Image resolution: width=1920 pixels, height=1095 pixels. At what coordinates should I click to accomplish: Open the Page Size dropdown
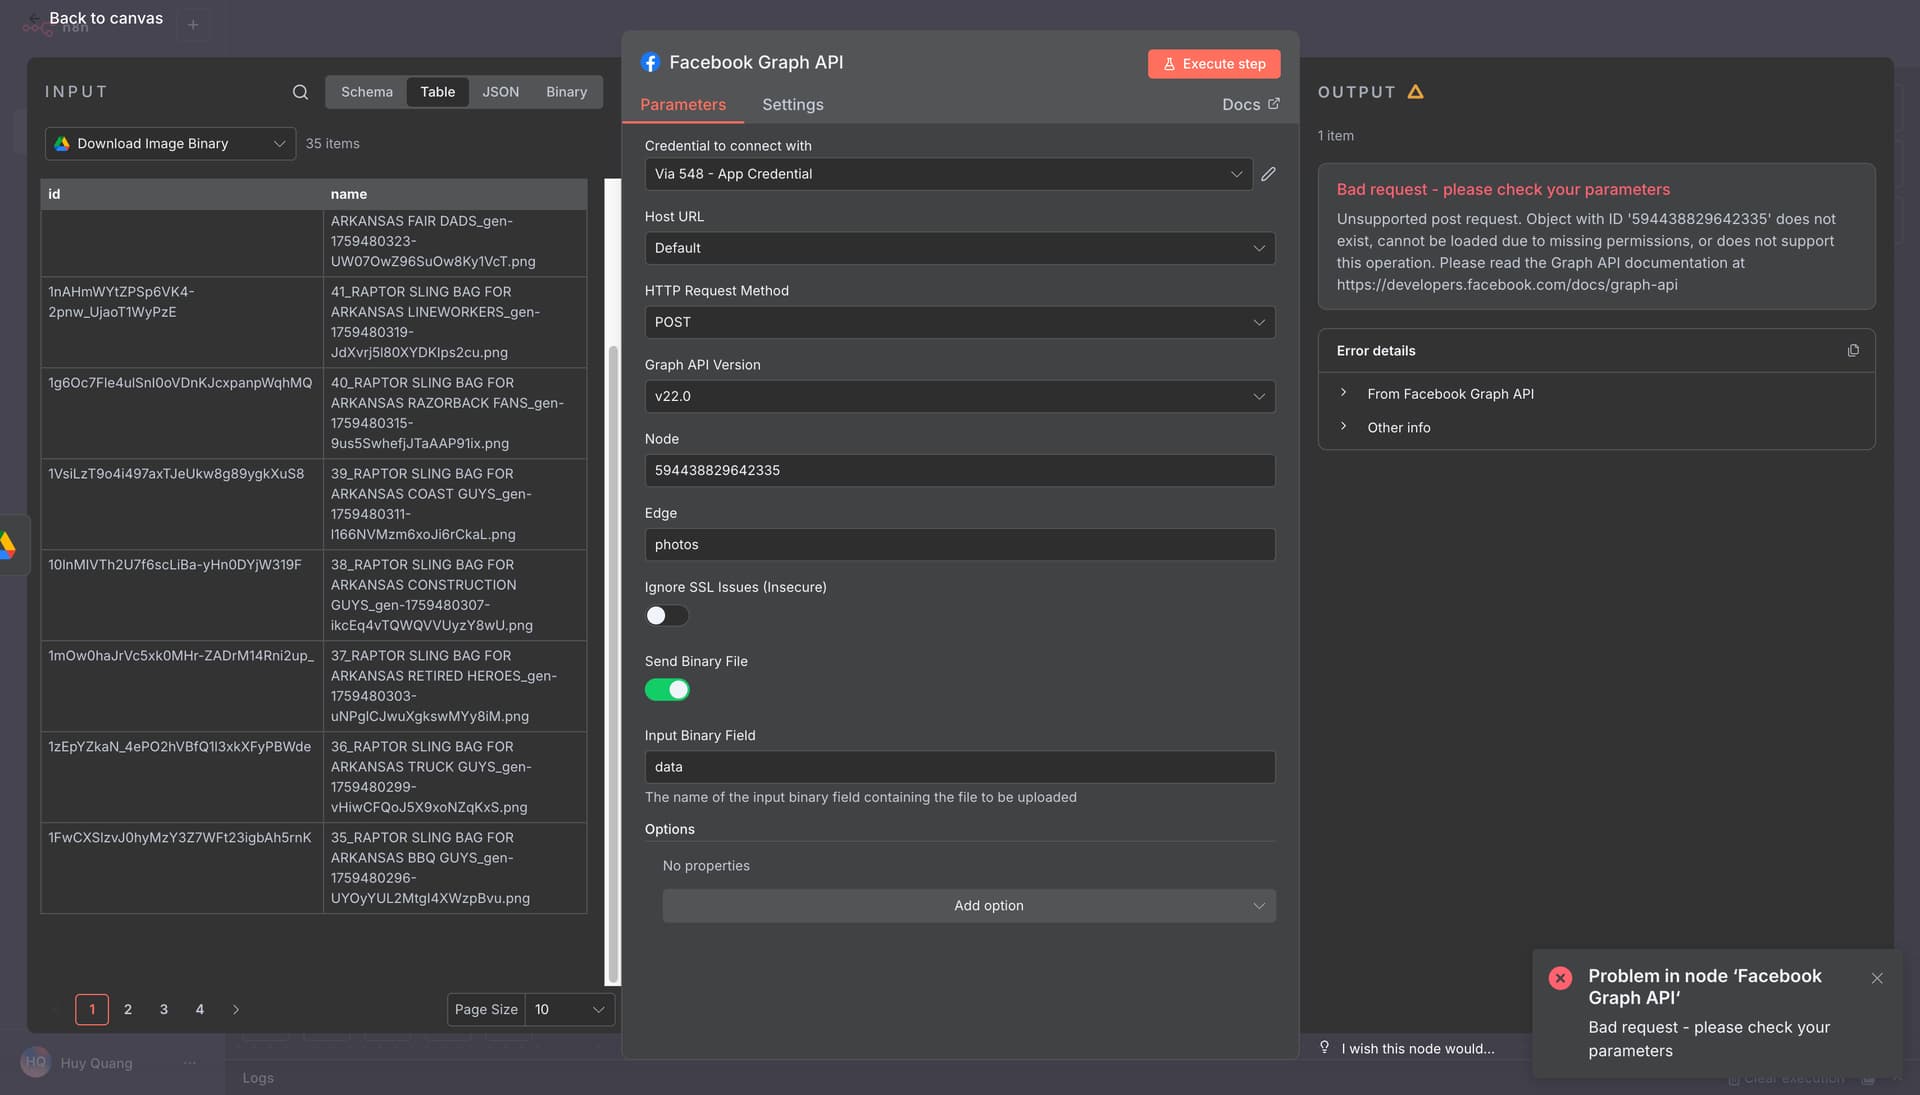pos(567,1010)
